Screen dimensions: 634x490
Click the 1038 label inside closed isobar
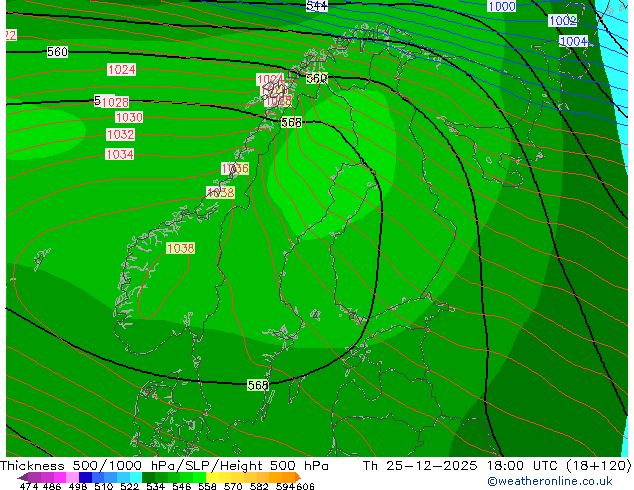(x=180, y=248)
